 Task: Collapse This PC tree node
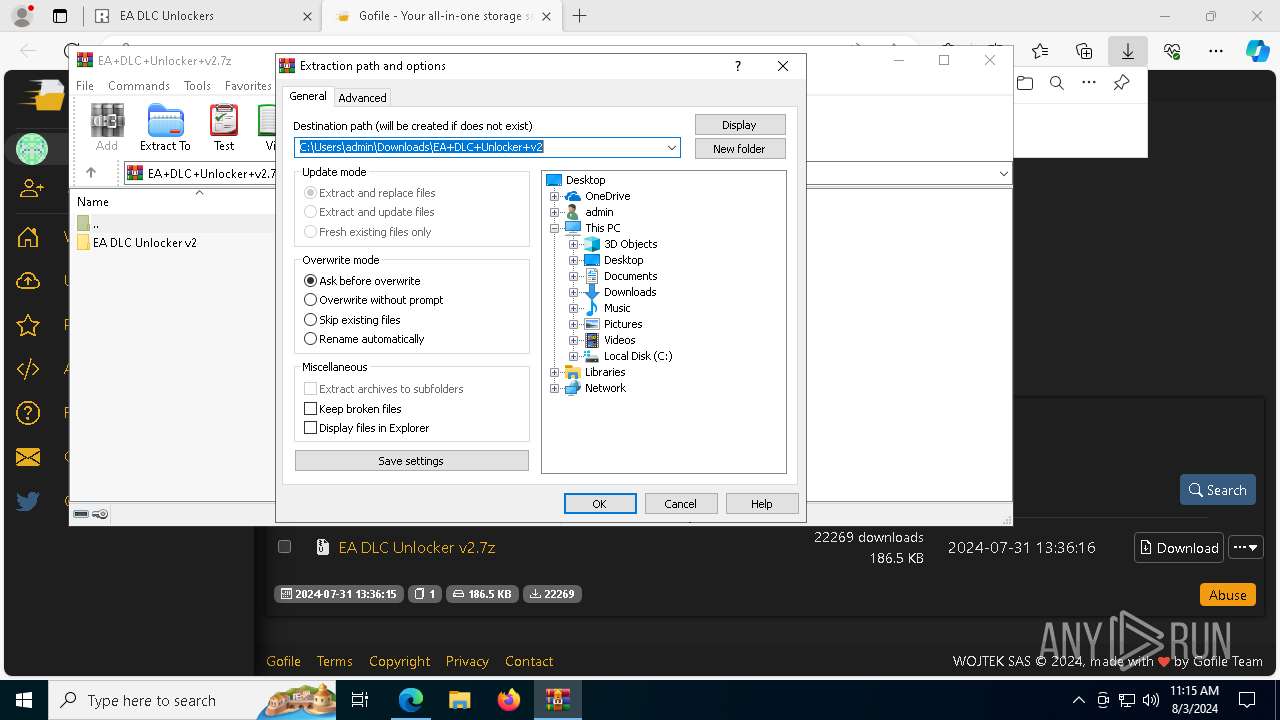(x=554, y=228)
